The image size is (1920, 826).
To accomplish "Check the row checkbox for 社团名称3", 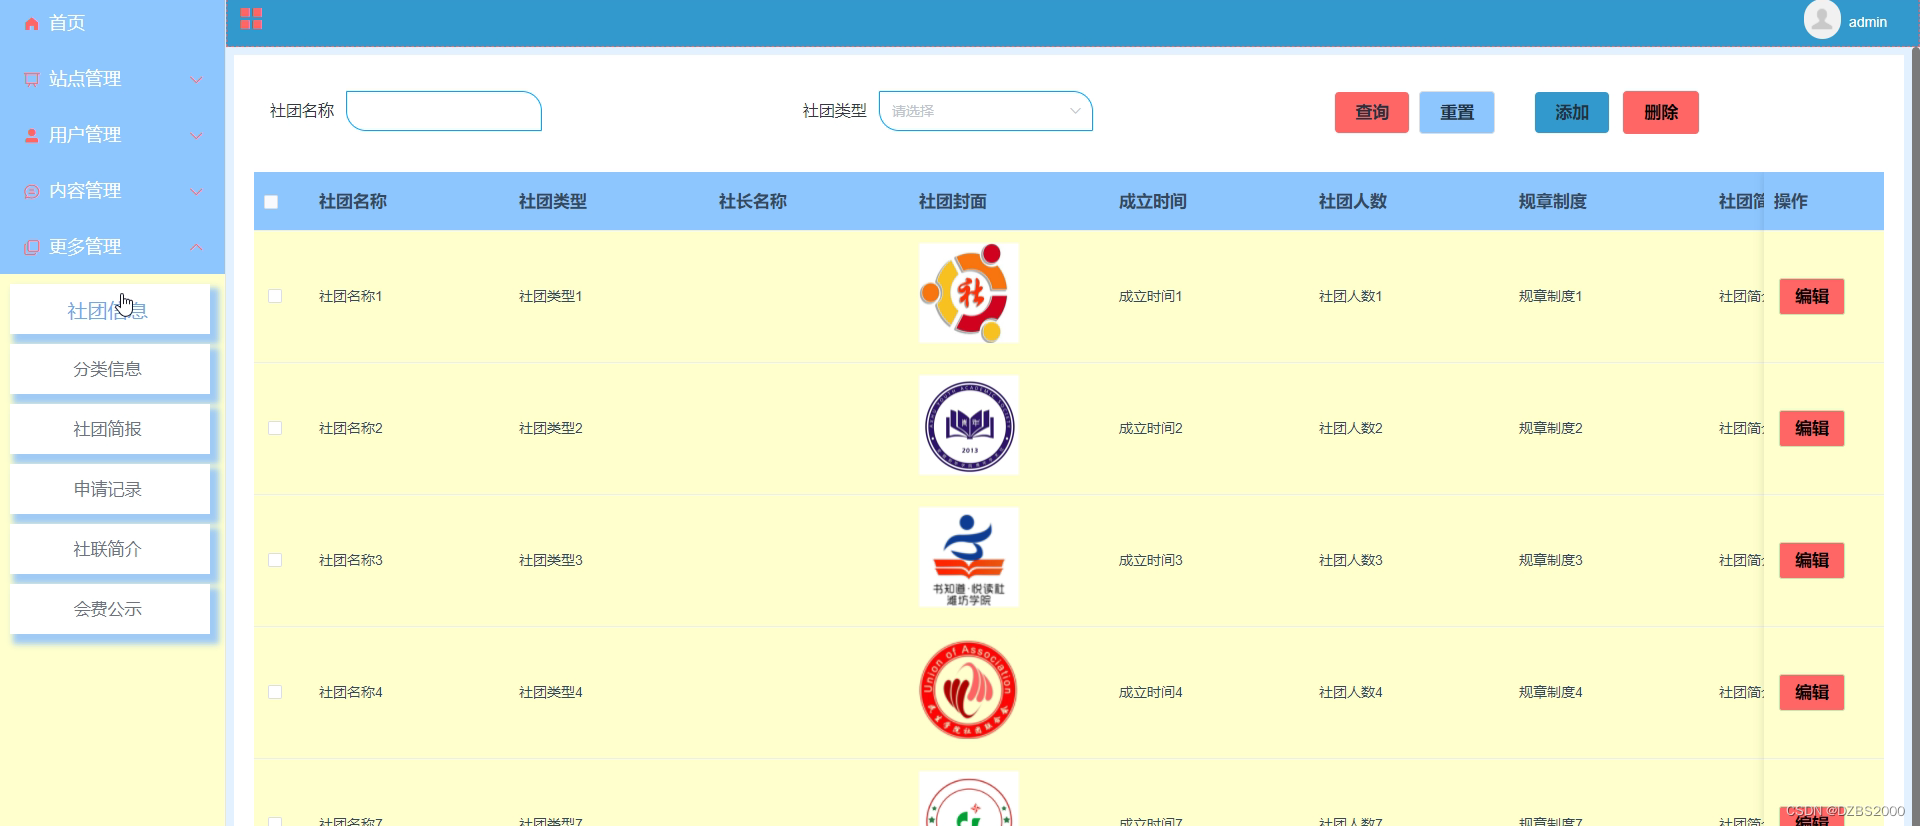I will coord(275,560).
